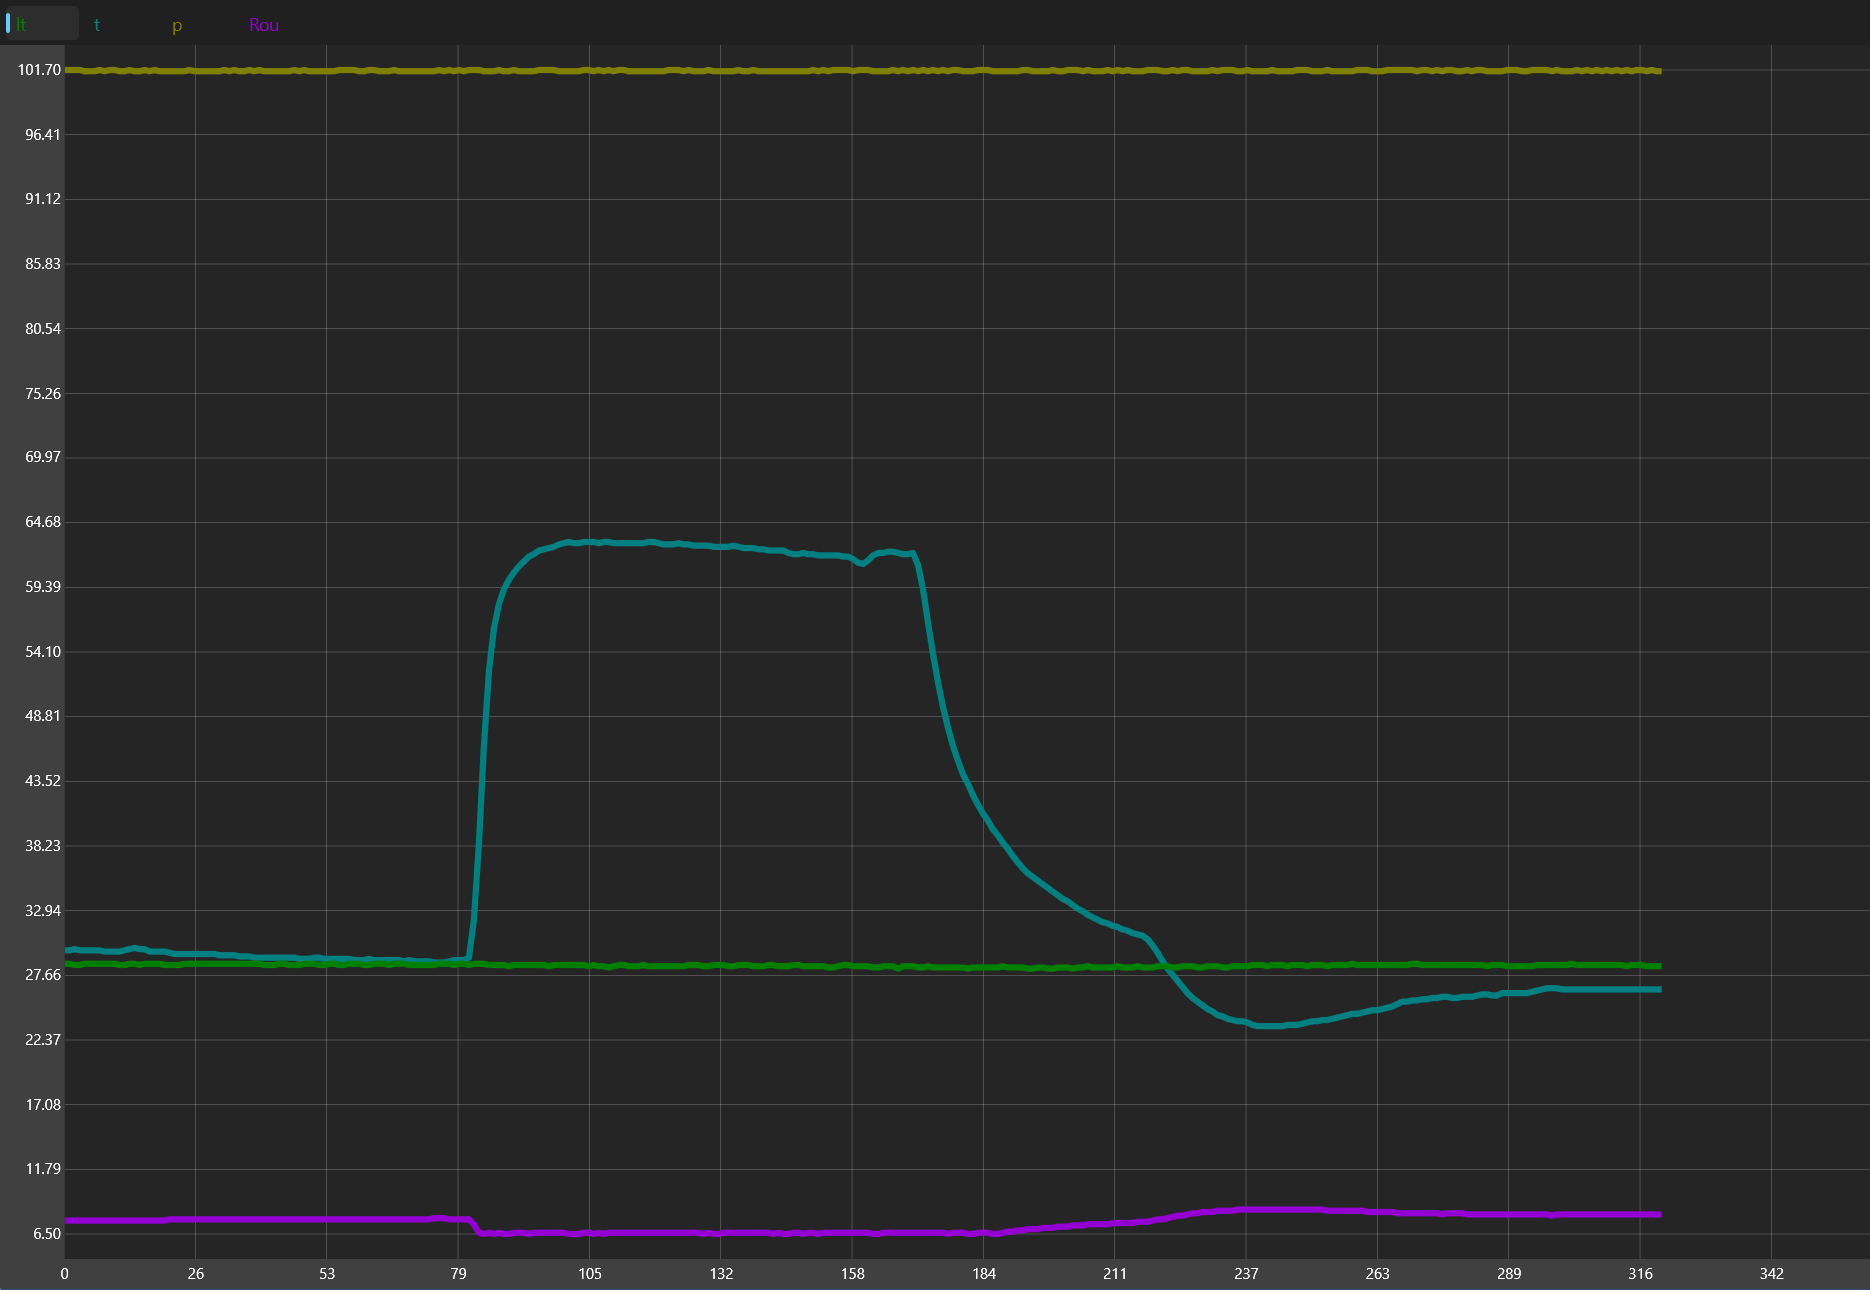Click the purple "Rou" legend entry
Screen dimensions: 1870x1290
coord(263,25)
